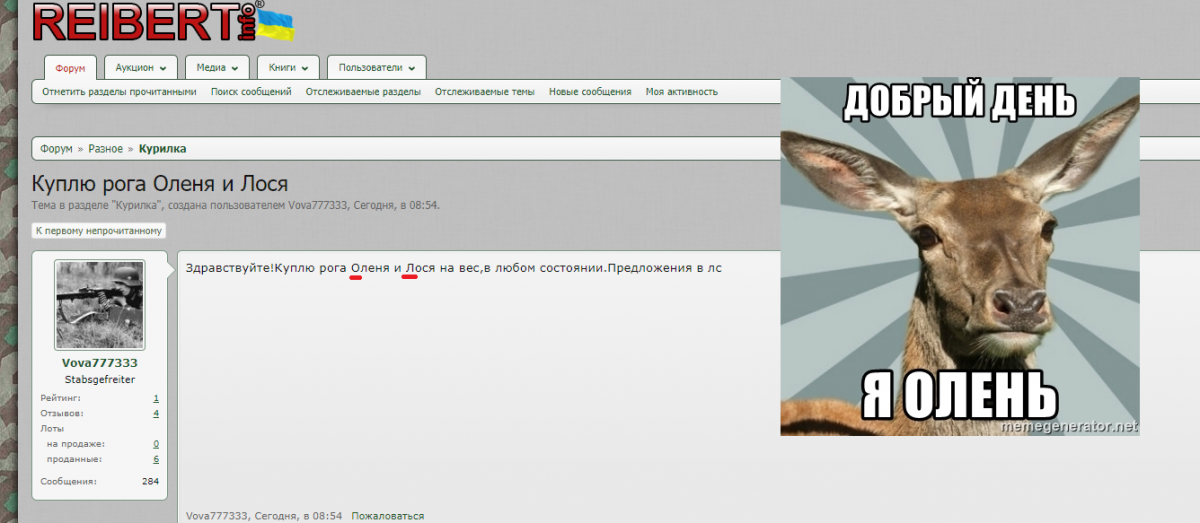Click the на продаже lots value 0
This screenshot has width=1200, height=523.
[156, 444]
